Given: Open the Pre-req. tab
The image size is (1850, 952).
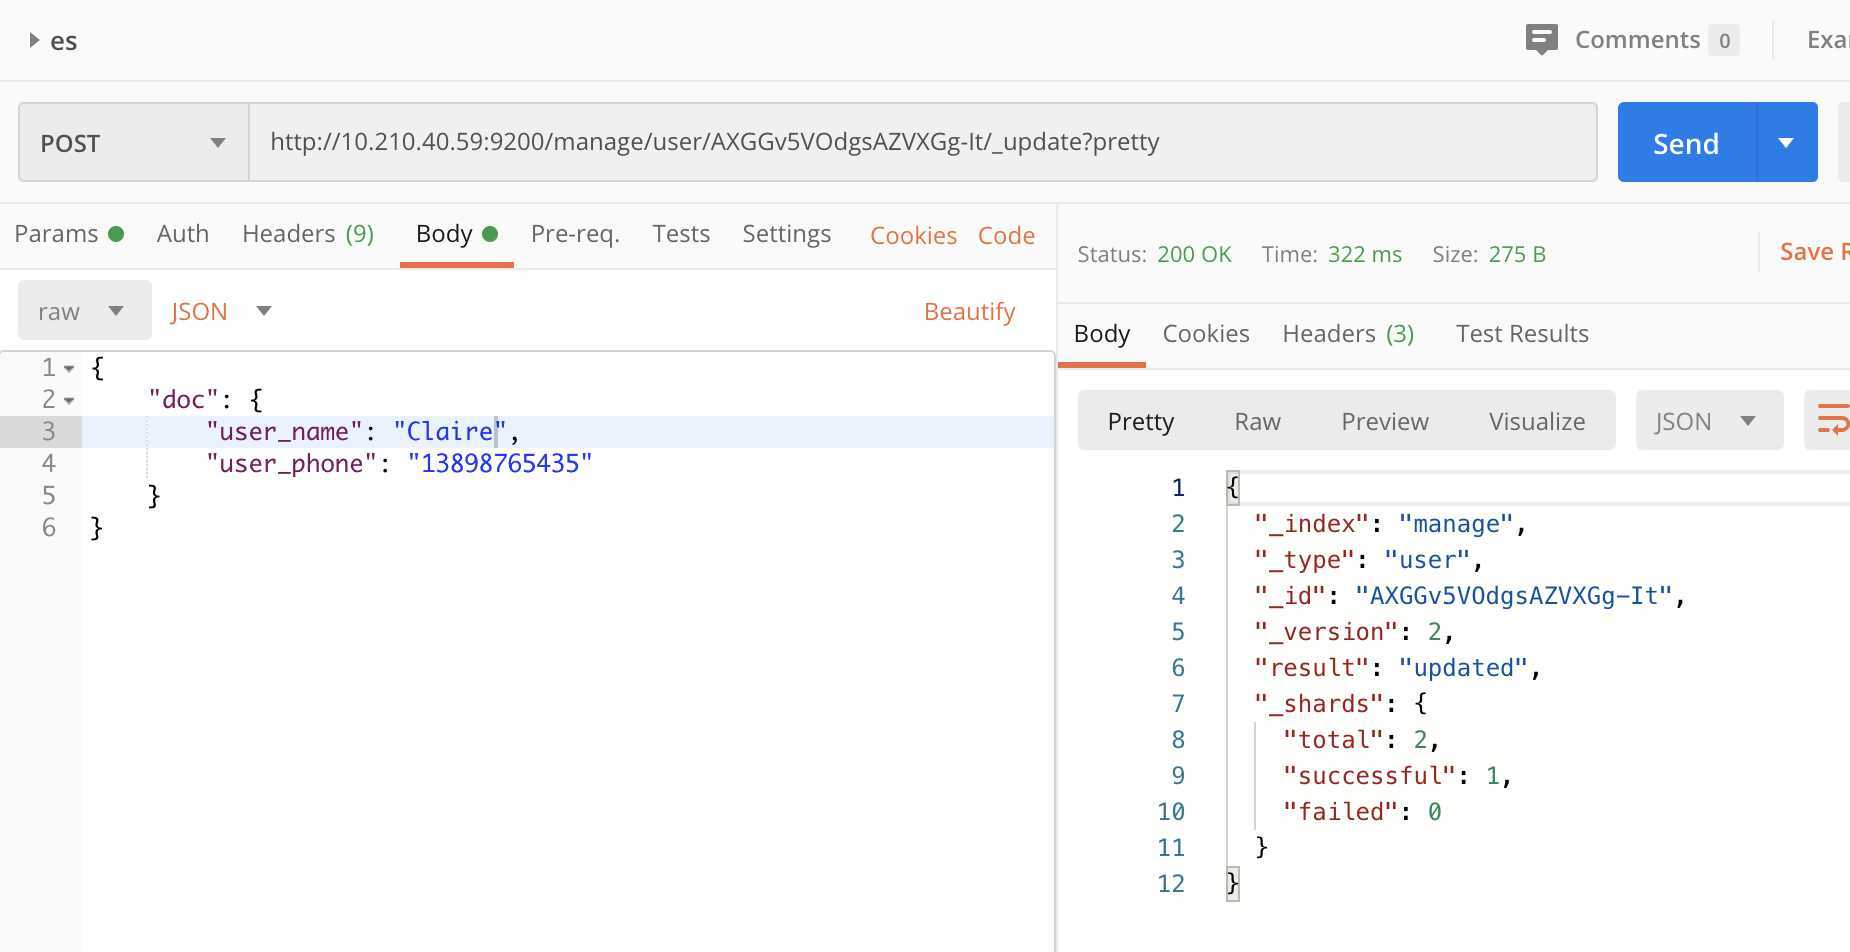Looking at the screenshot, I should tap(575, 234).
